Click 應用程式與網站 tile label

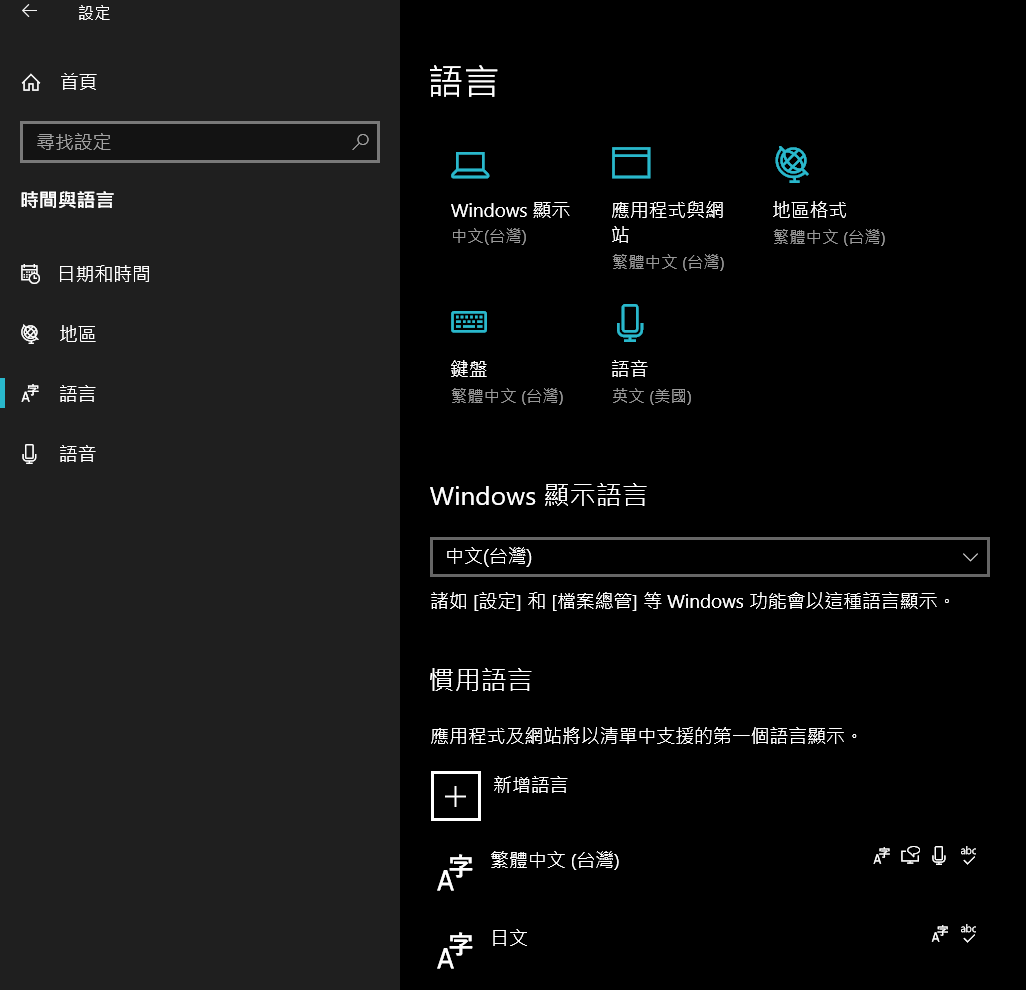667,222
